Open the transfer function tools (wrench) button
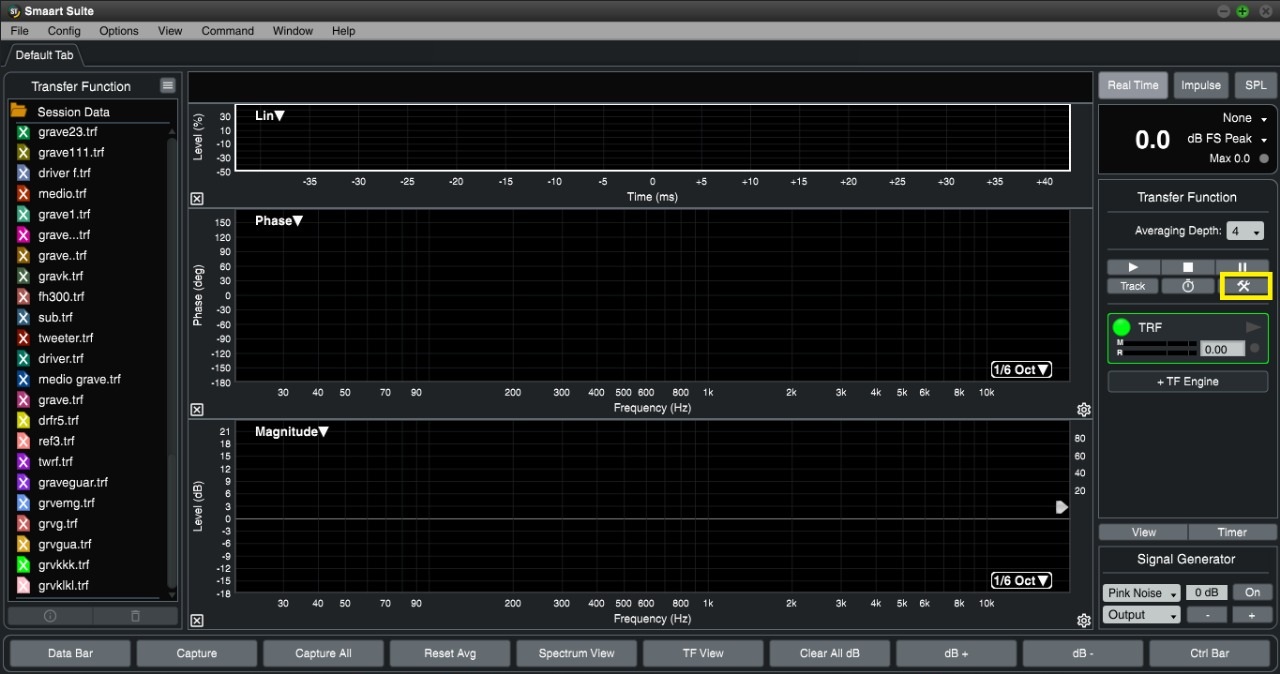The width and height of the screenshot is (1280, 674). tap(1244, 286)
